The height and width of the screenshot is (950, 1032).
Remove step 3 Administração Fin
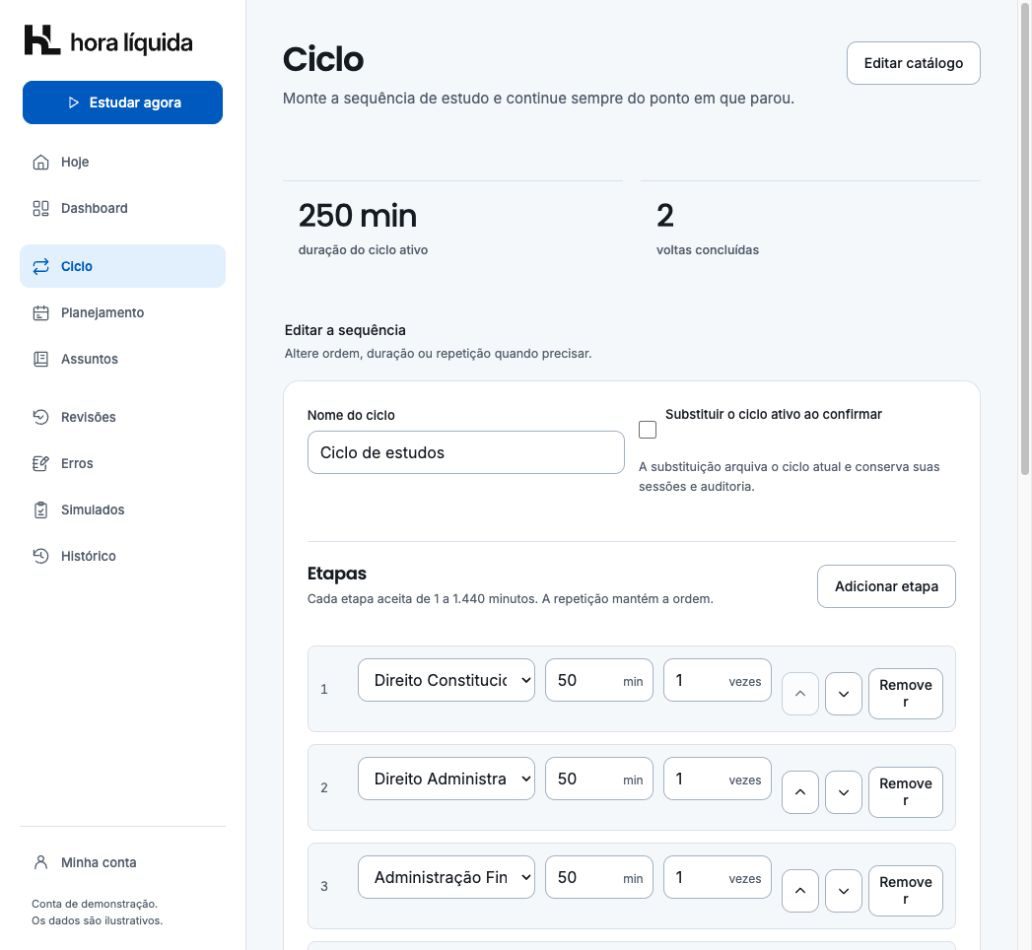(x=906, y=891)
